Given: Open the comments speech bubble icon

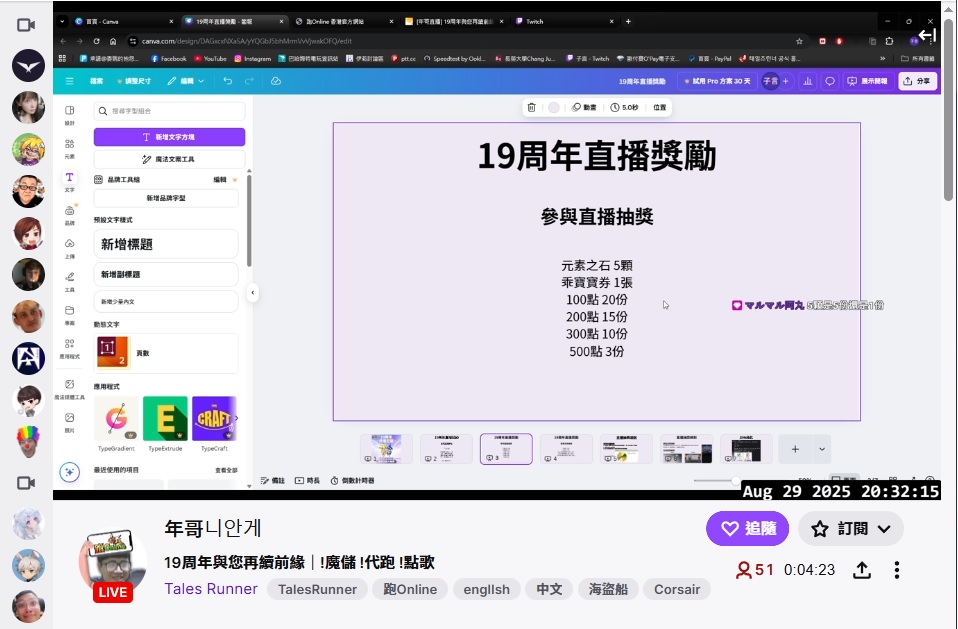Looking at the screenshot, I should point(829,81).
